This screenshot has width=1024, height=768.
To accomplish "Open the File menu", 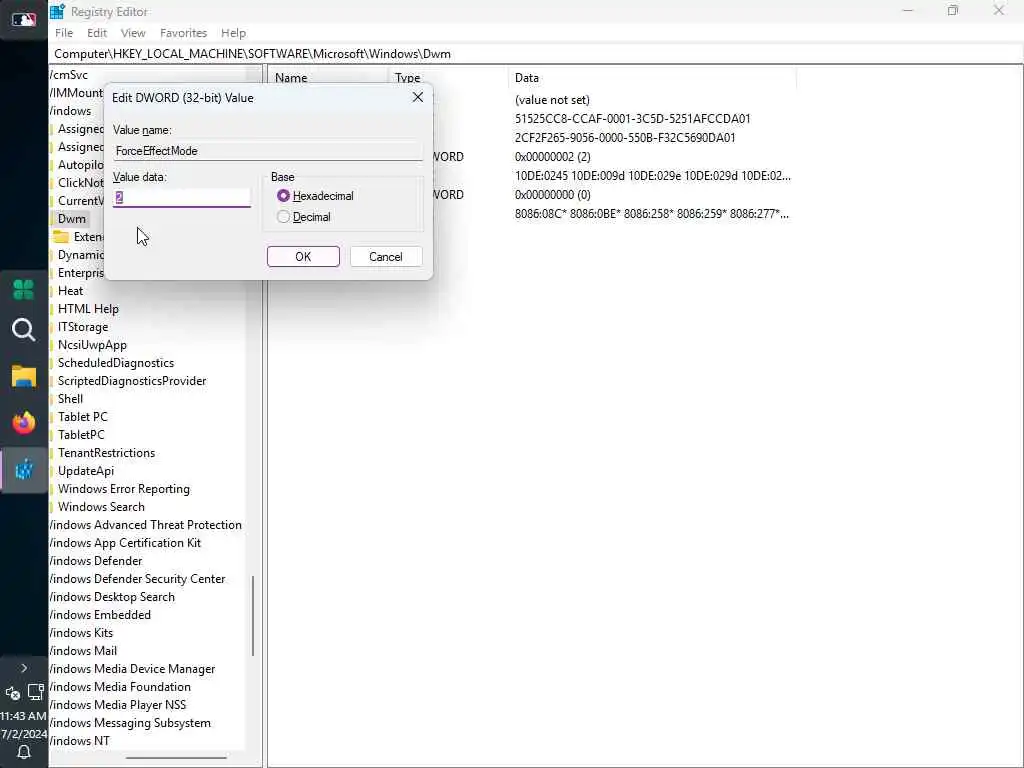I will [64, 33].
